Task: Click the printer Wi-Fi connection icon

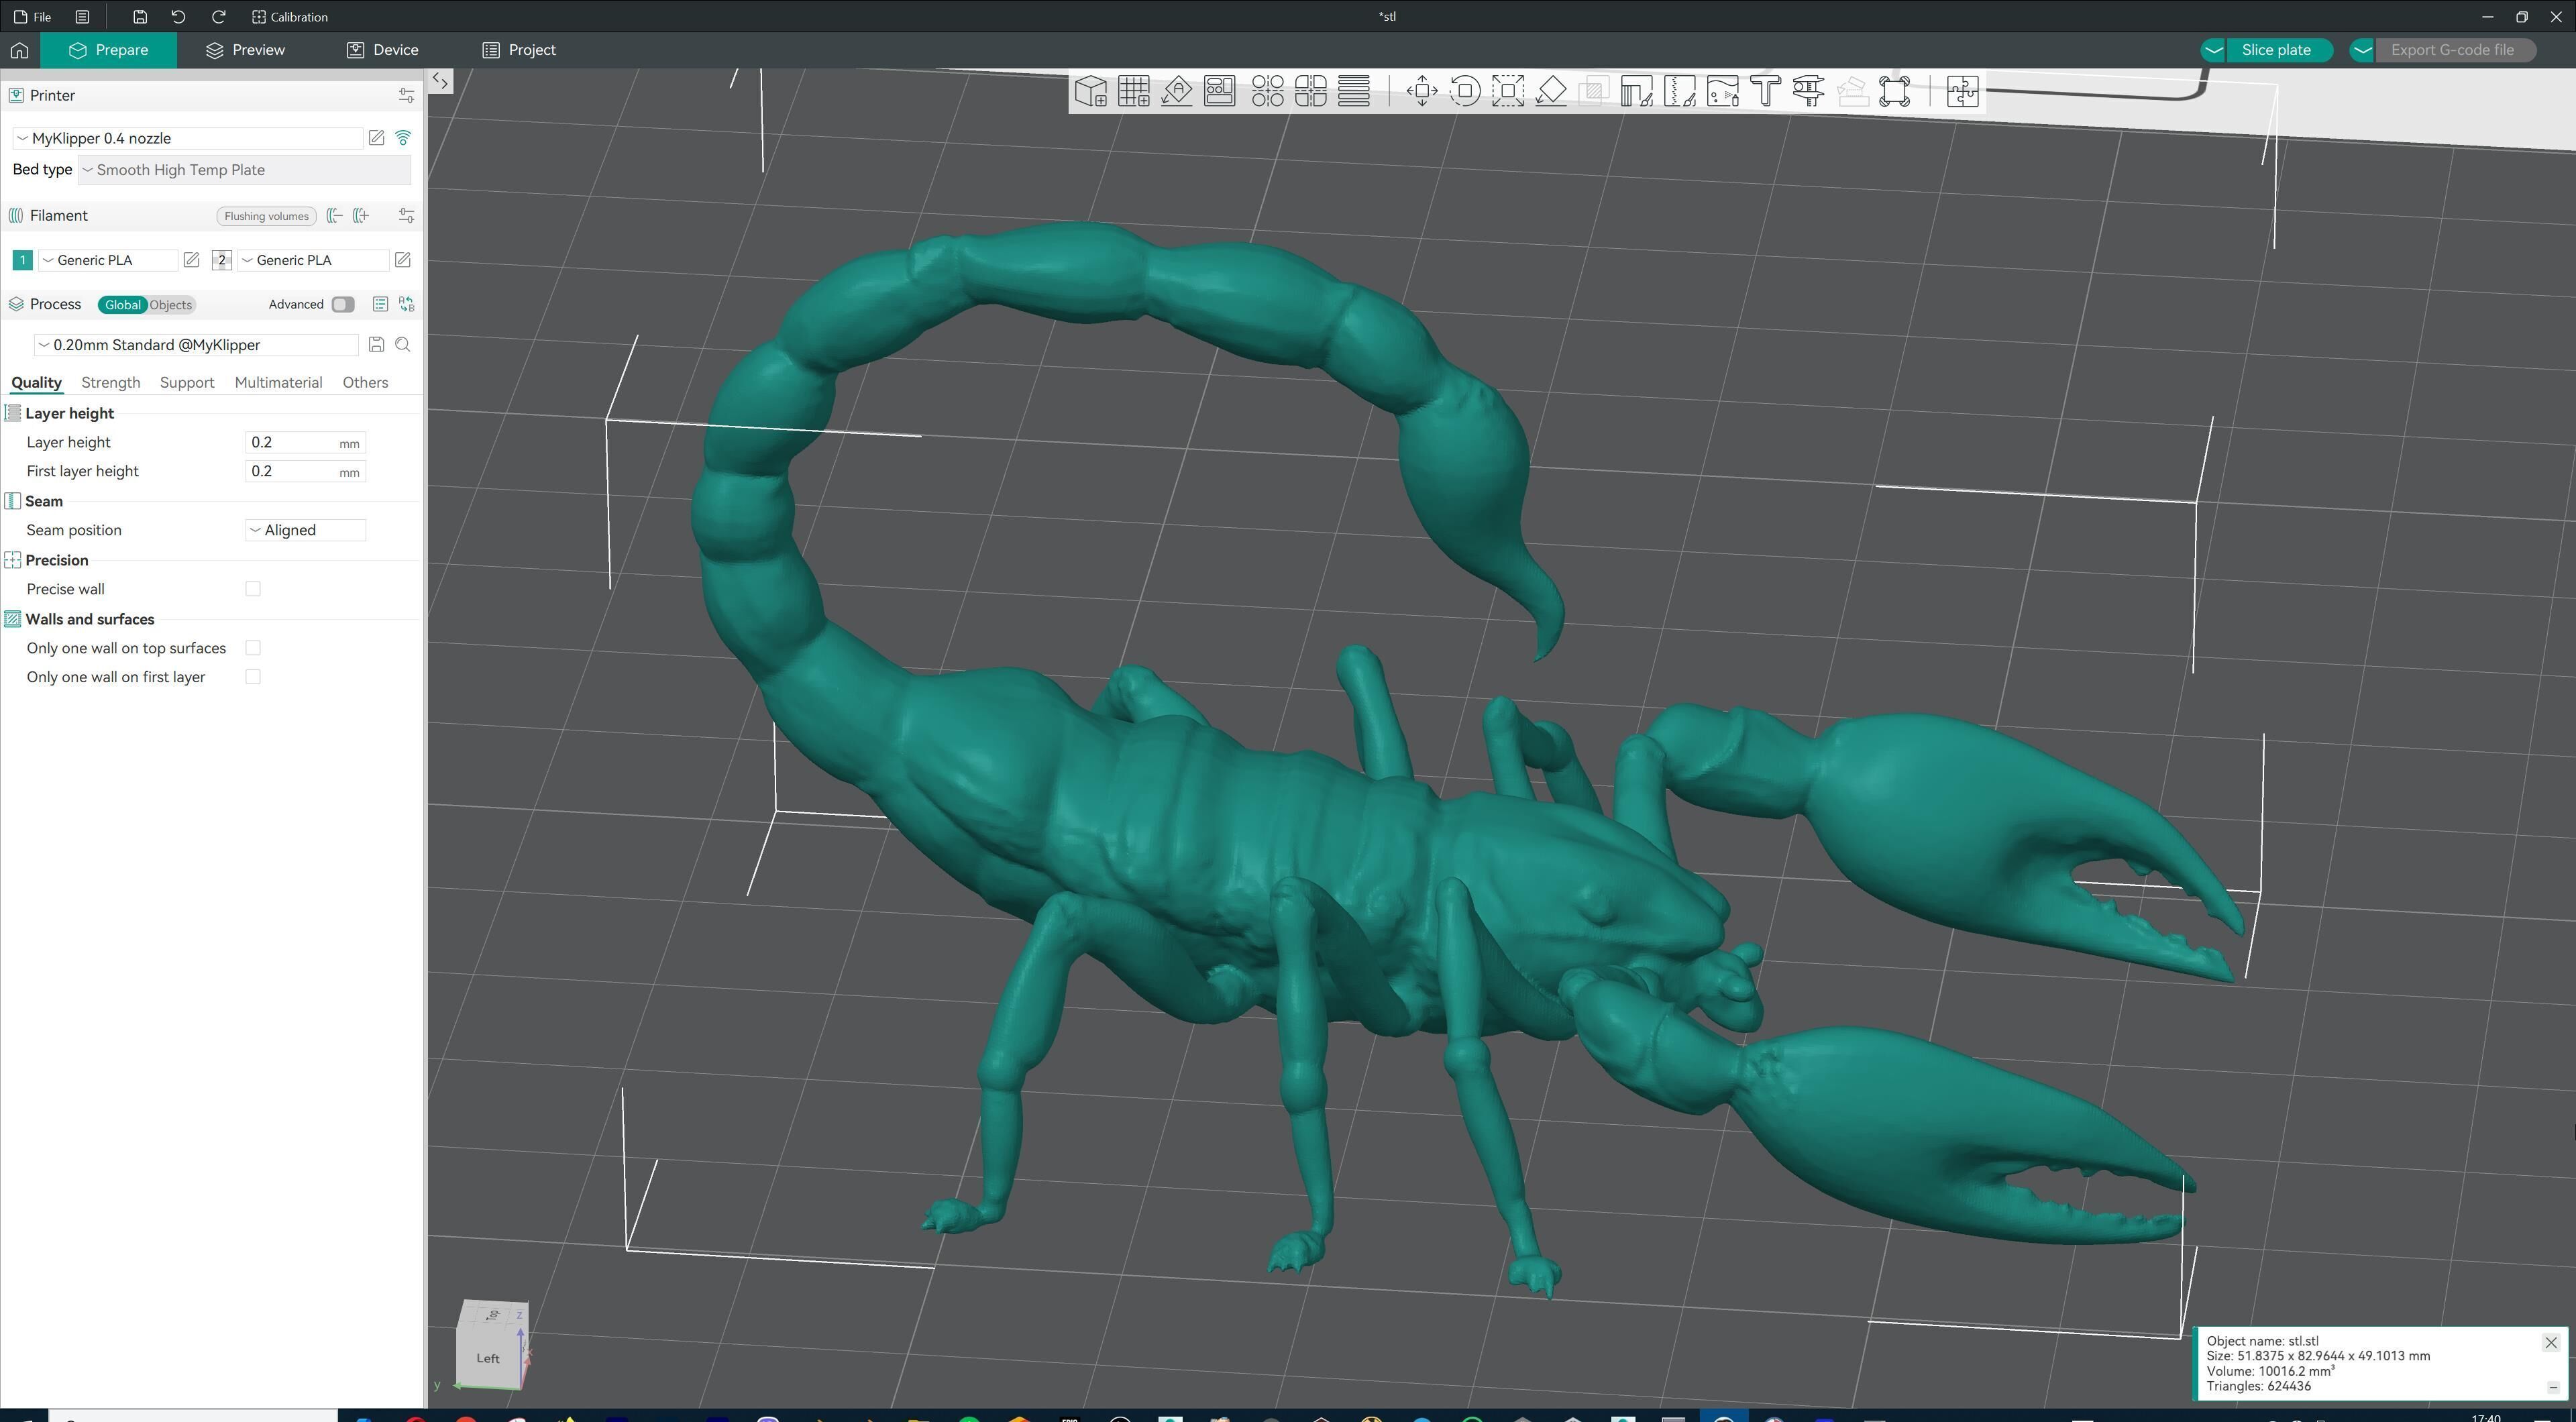Action: click(x=403, y=138)
